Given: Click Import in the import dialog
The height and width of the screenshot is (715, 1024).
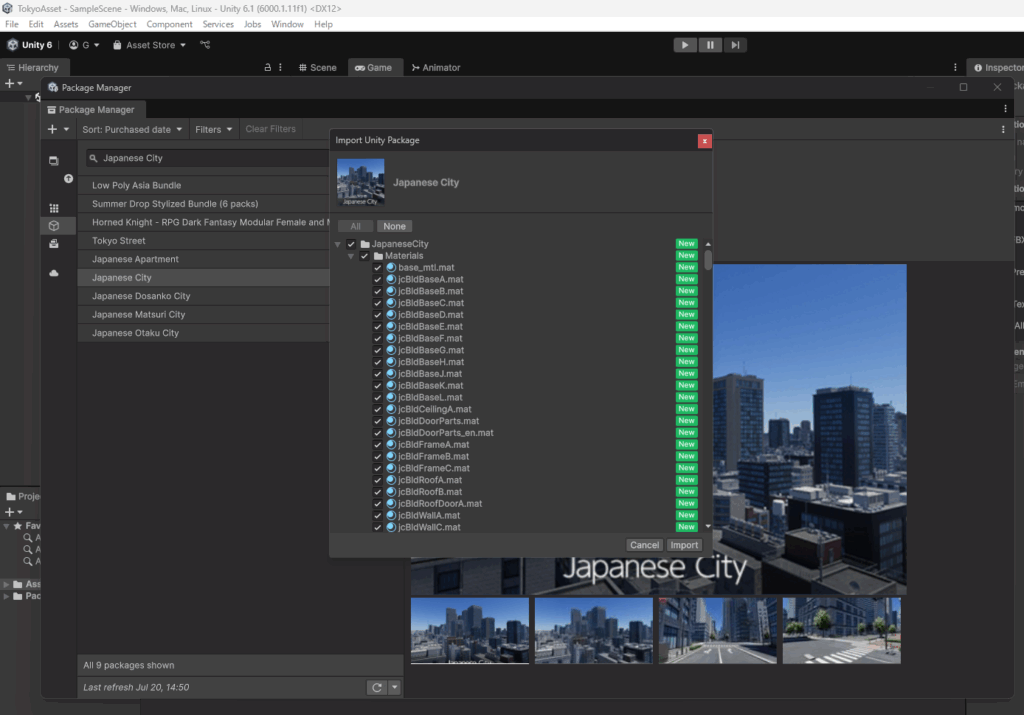Looking at the screenshot, I should (x=684, y=545).
